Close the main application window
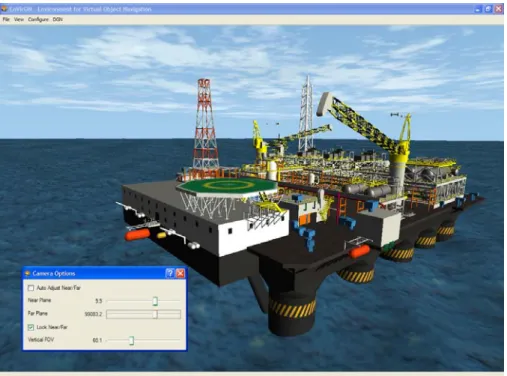 (x=499, y=9)
